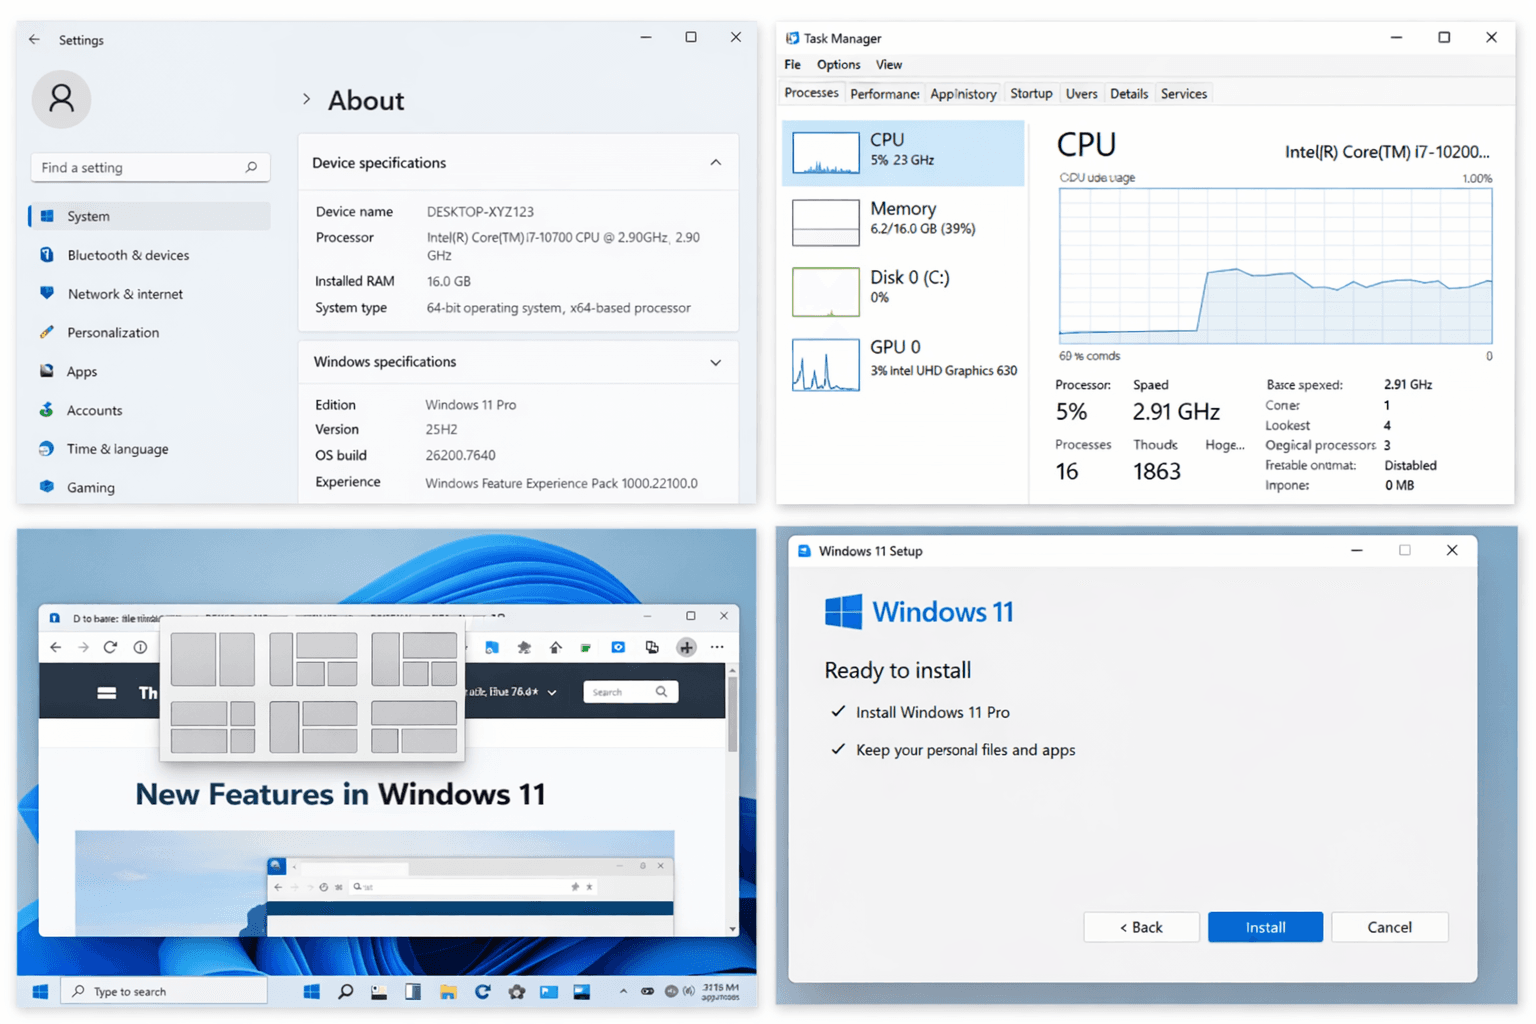Open the taskbar magnifier search icon

345,992
